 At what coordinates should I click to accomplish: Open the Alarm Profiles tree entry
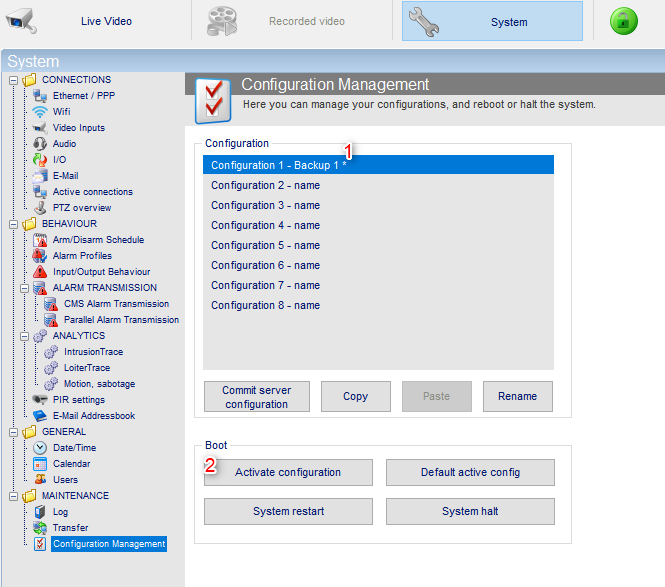click(82, 256)
